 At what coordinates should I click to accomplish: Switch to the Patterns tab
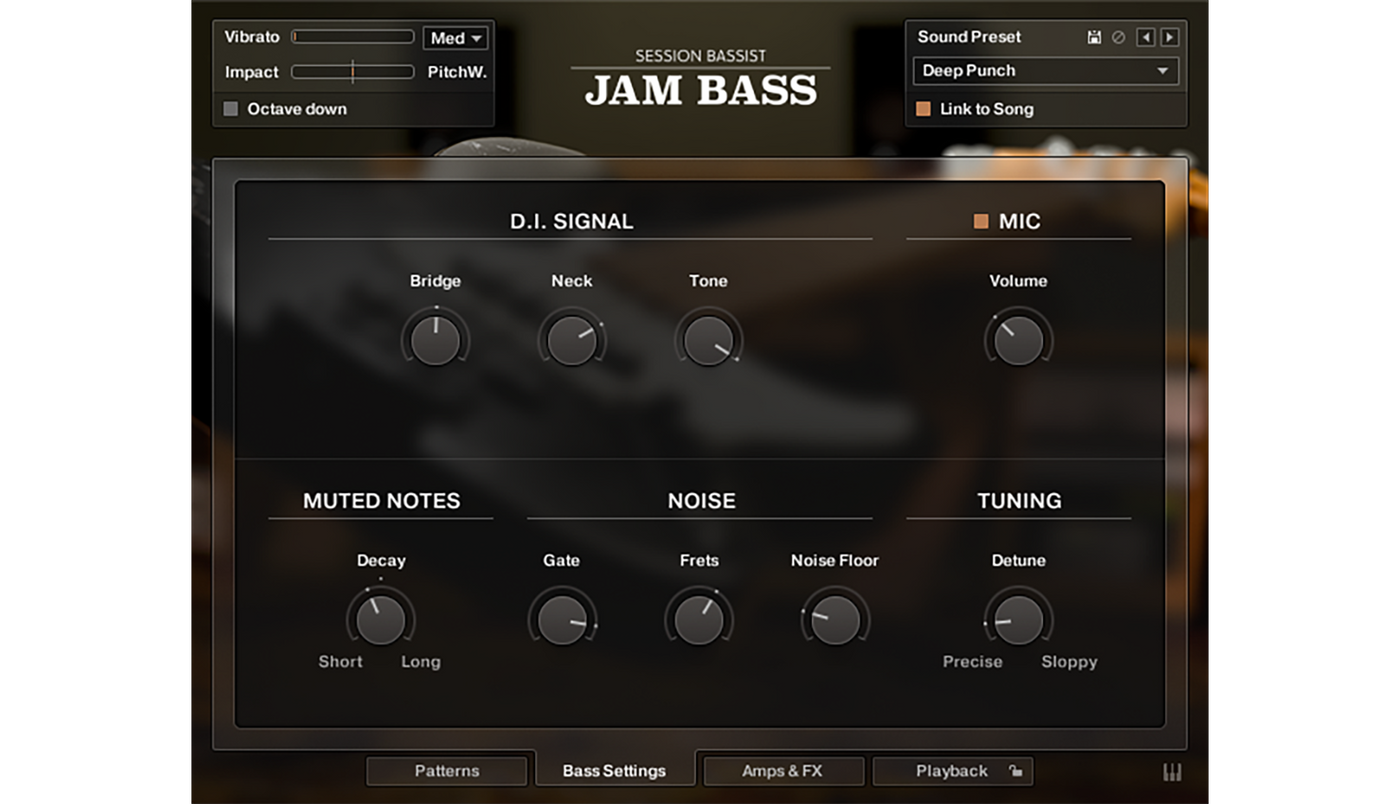click(447, 771)
